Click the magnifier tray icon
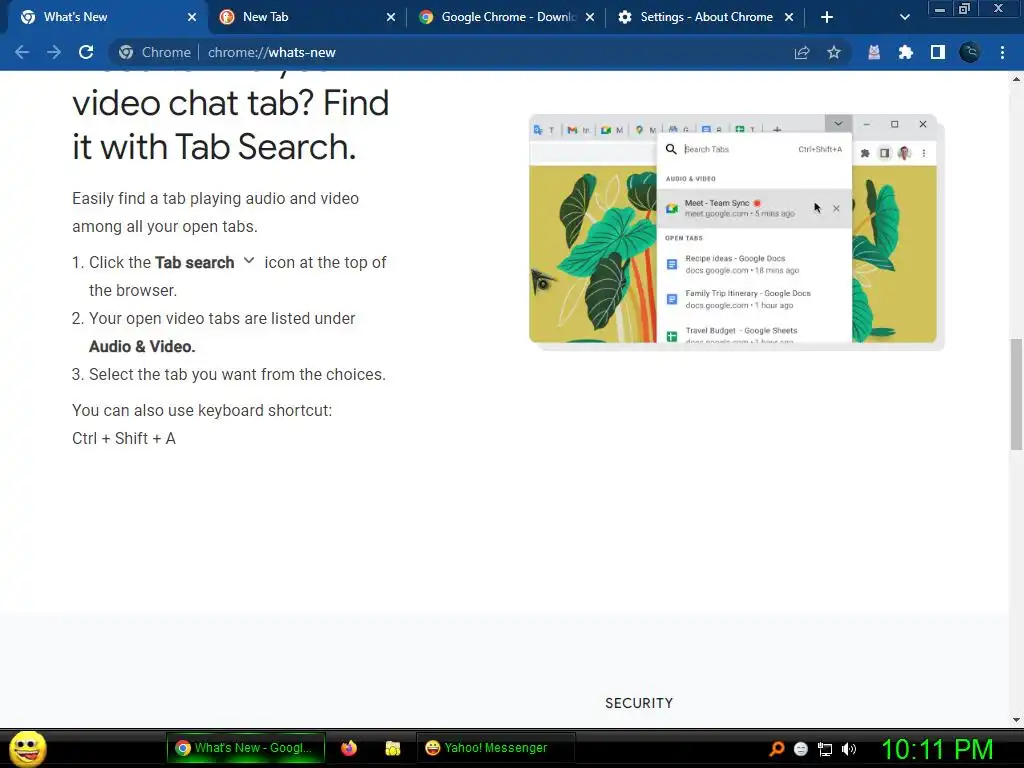 pos(776,748)
